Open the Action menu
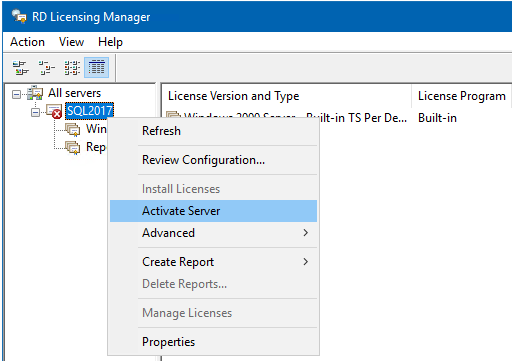 (x=27, y=42)
